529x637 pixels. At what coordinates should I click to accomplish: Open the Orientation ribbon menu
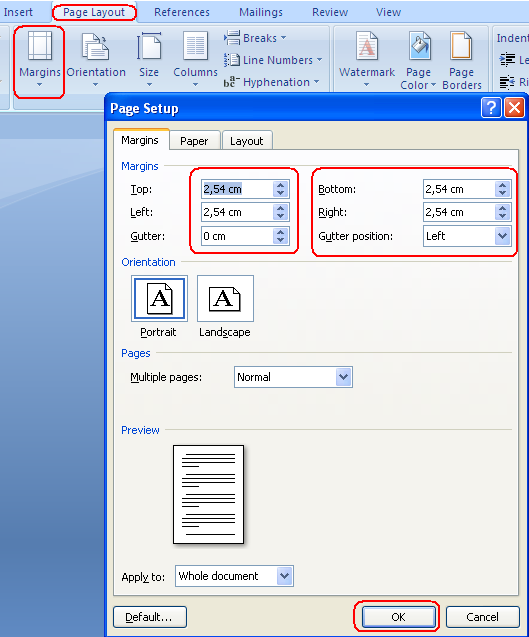tap(96, 59)
